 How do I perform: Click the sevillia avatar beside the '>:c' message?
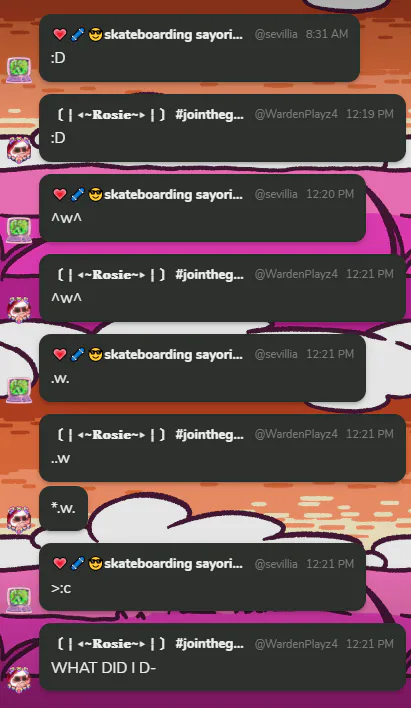(x=19, y=599)
